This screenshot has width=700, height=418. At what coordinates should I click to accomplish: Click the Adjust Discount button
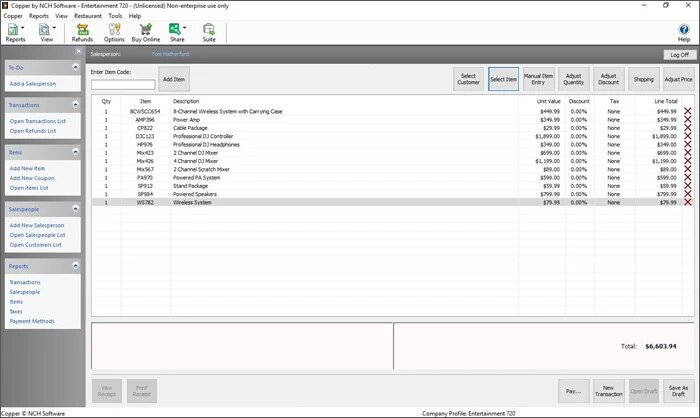[x=608, y=79]
